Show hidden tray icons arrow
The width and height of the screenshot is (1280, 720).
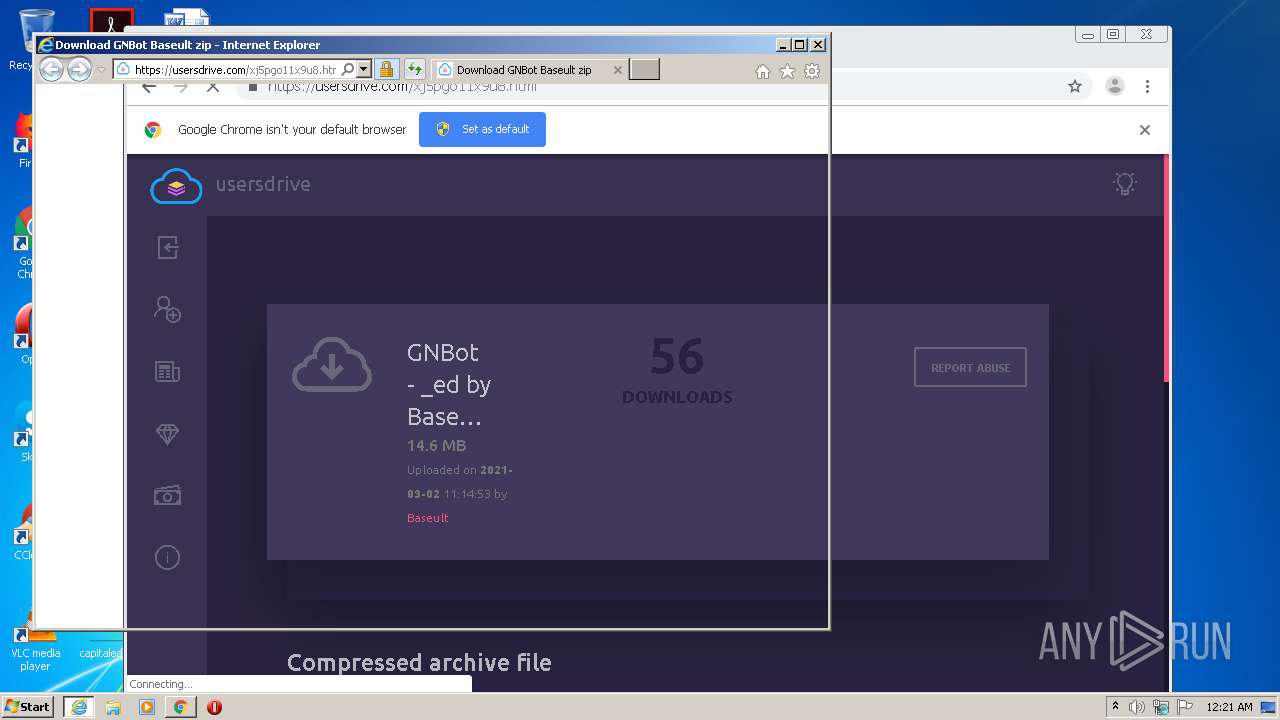pos(1115,707)
